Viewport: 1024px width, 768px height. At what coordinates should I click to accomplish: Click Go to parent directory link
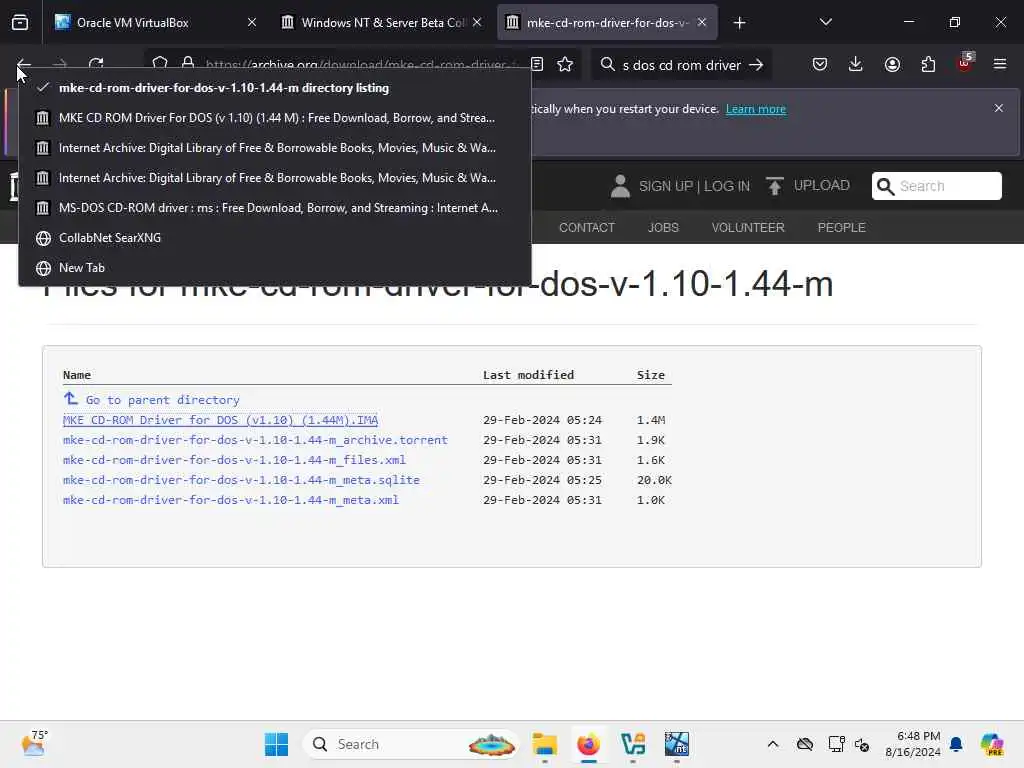162,400
